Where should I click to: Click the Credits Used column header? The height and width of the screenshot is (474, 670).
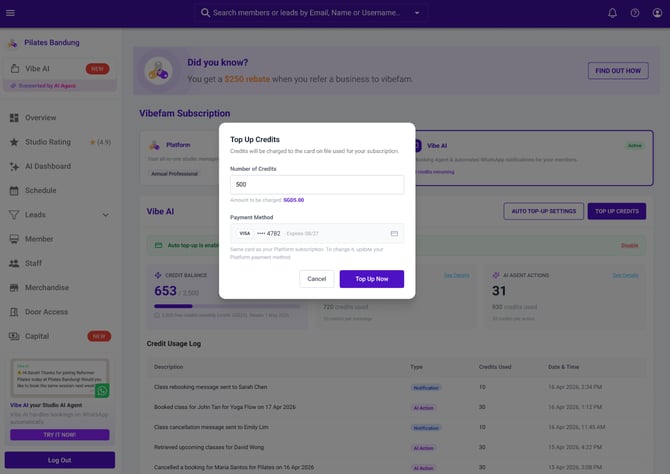coord(495,367)
